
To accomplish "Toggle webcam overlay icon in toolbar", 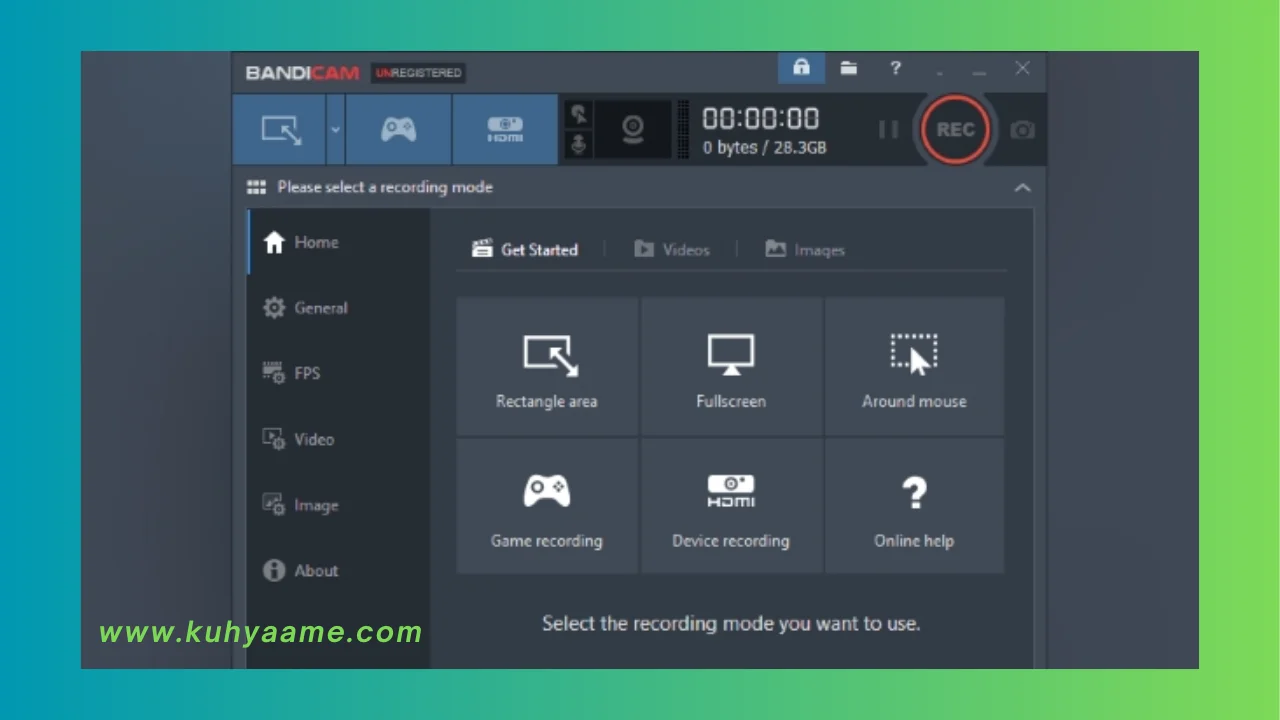I will click(x=632, y=129).
